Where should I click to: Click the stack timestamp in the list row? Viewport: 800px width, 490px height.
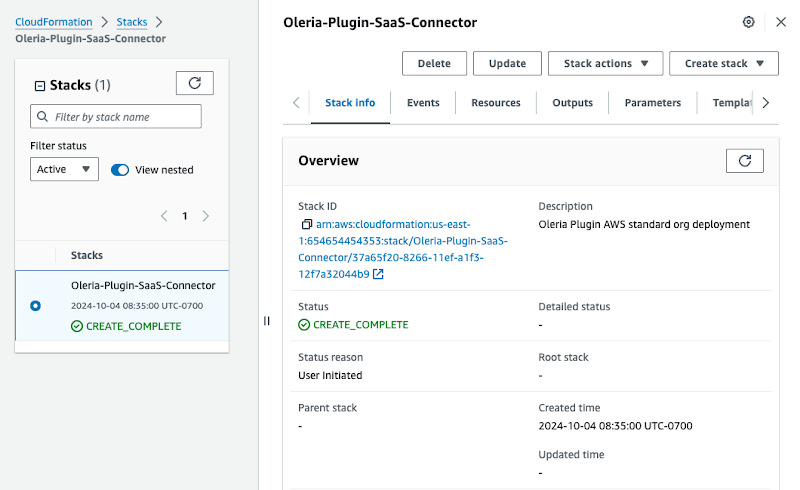[137, 306]
